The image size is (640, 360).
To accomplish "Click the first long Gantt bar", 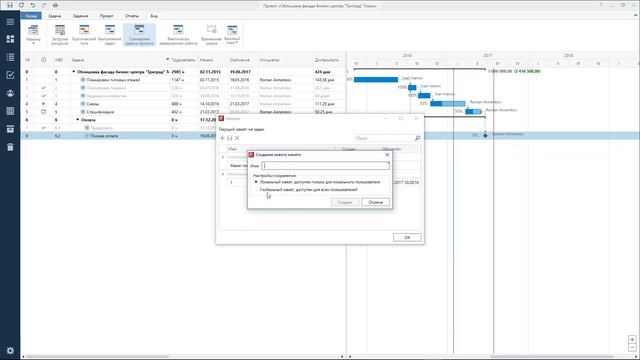I will click(x=376, y=80).
